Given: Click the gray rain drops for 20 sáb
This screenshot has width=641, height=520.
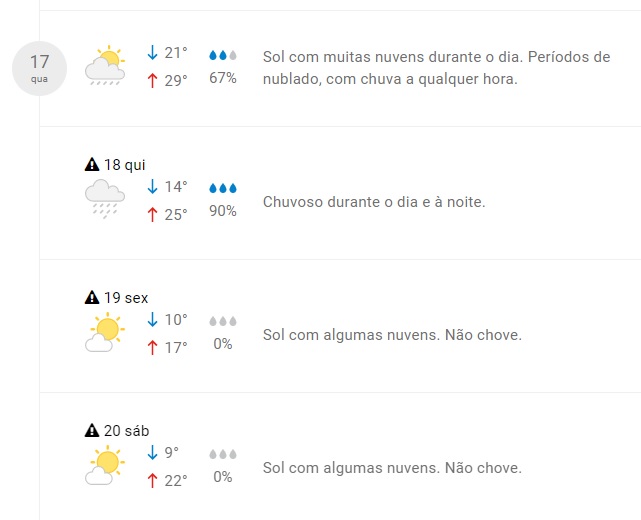Looking at the screenshot, I should click(x=223, y=454).
